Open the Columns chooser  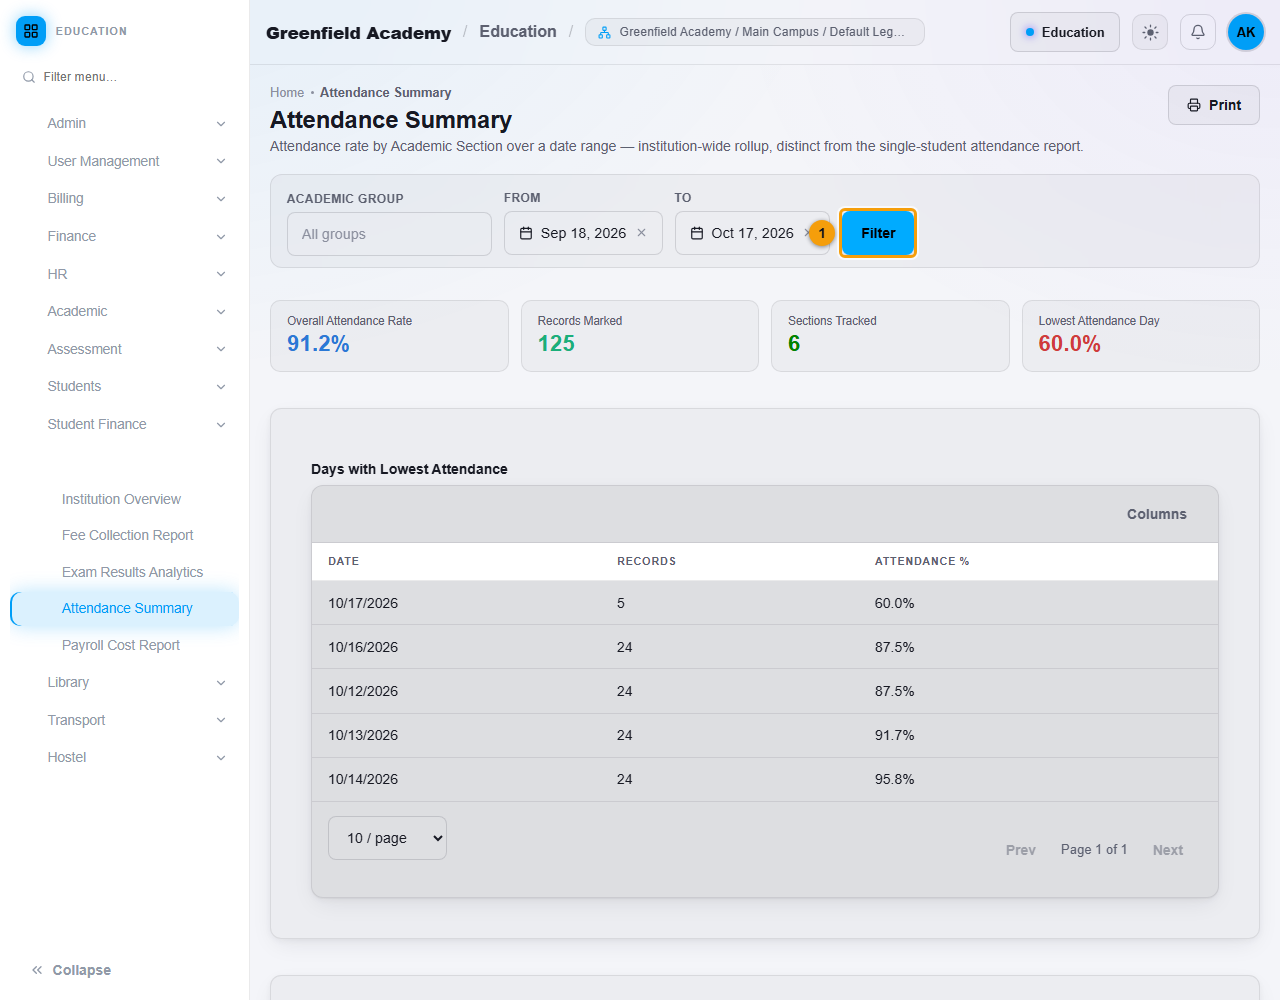[x=1157, y=514]
